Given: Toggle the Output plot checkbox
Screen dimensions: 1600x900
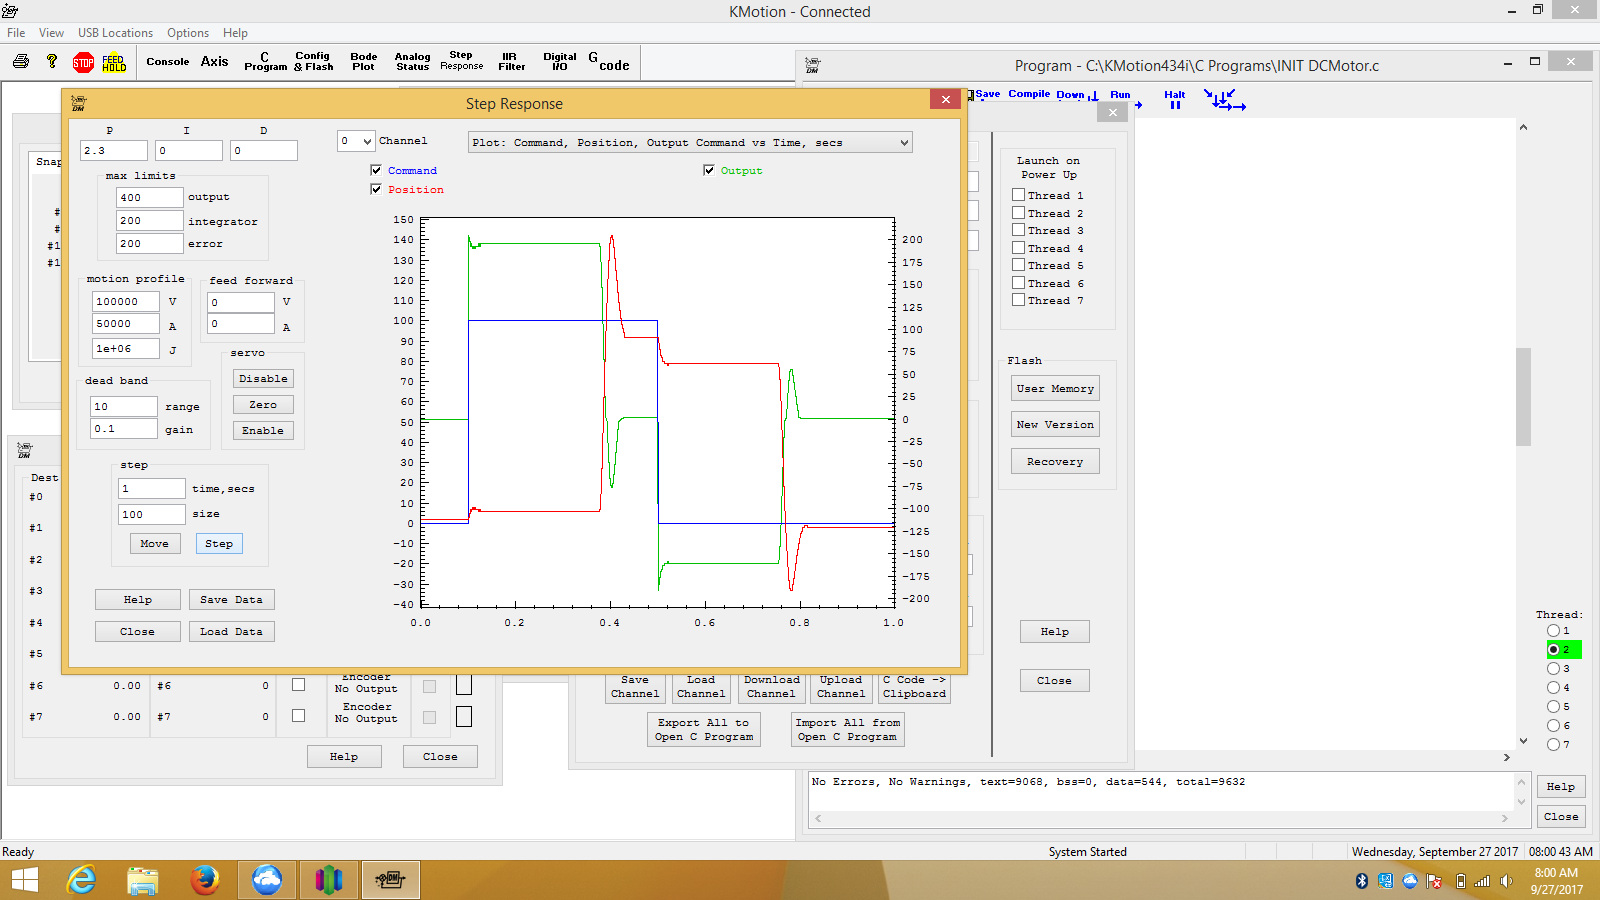Looking at the screenshot, I should tap(709, 170).
